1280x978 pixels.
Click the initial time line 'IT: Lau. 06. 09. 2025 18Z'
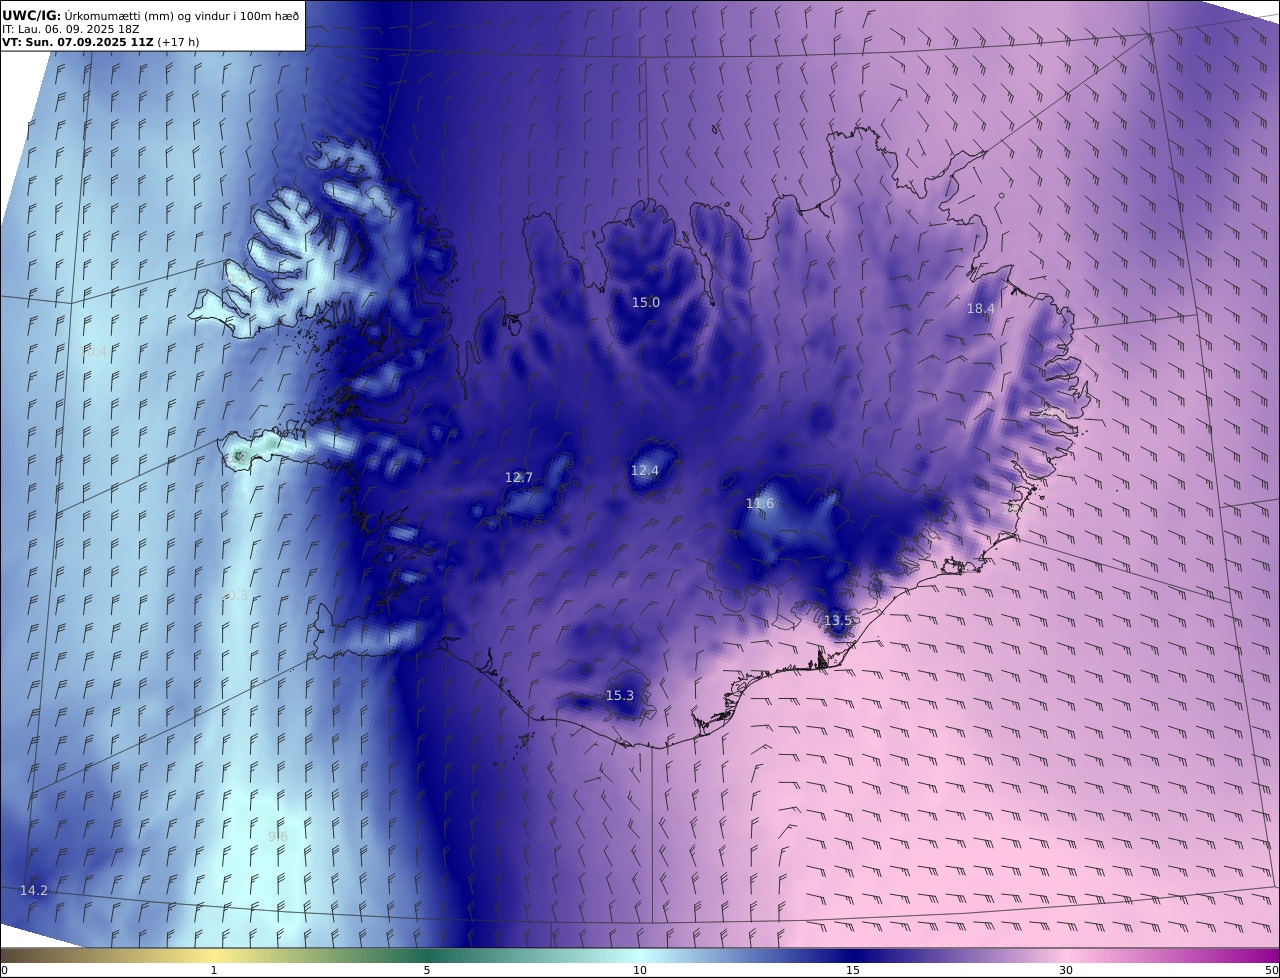[71, 29]
